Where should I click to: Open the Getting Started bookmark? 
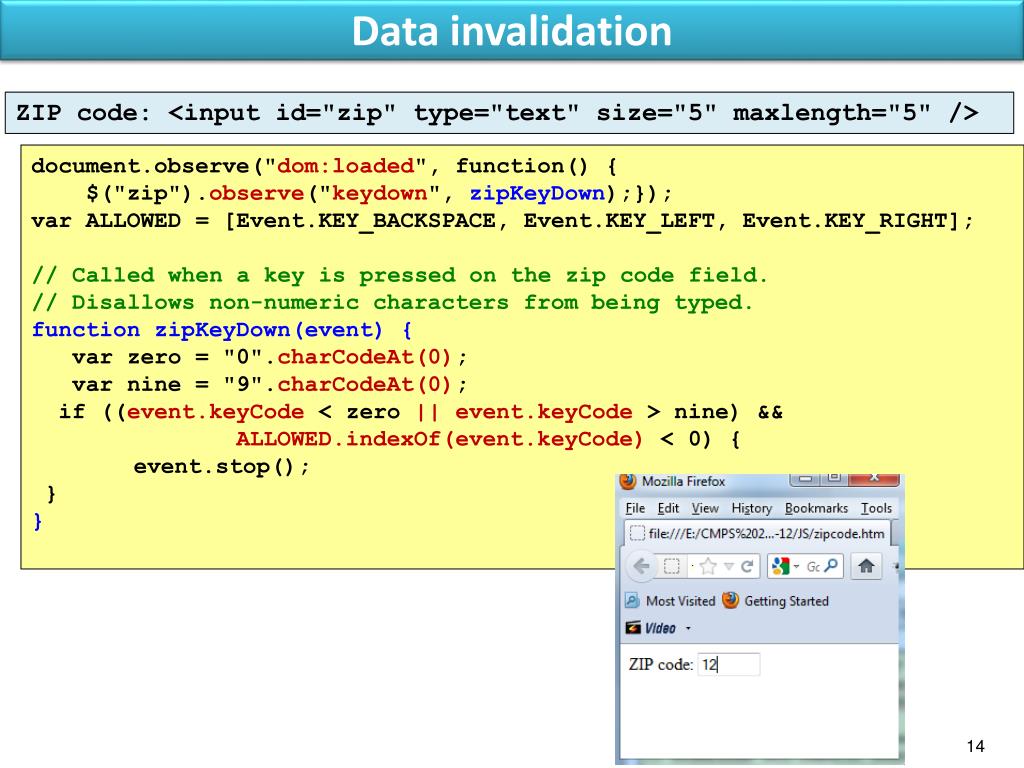776,601
